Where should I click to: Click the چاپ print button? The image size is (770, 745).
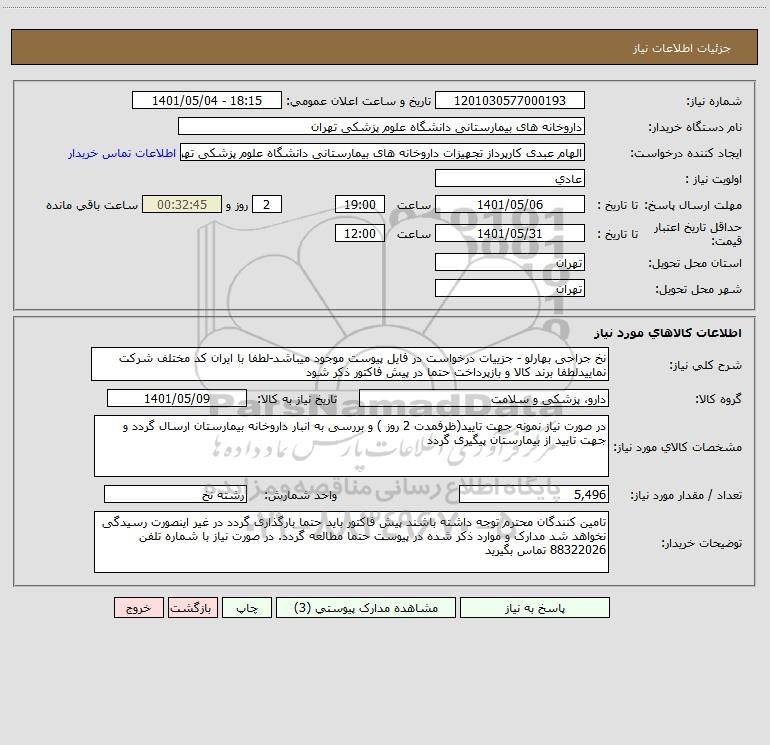point(247,608)
